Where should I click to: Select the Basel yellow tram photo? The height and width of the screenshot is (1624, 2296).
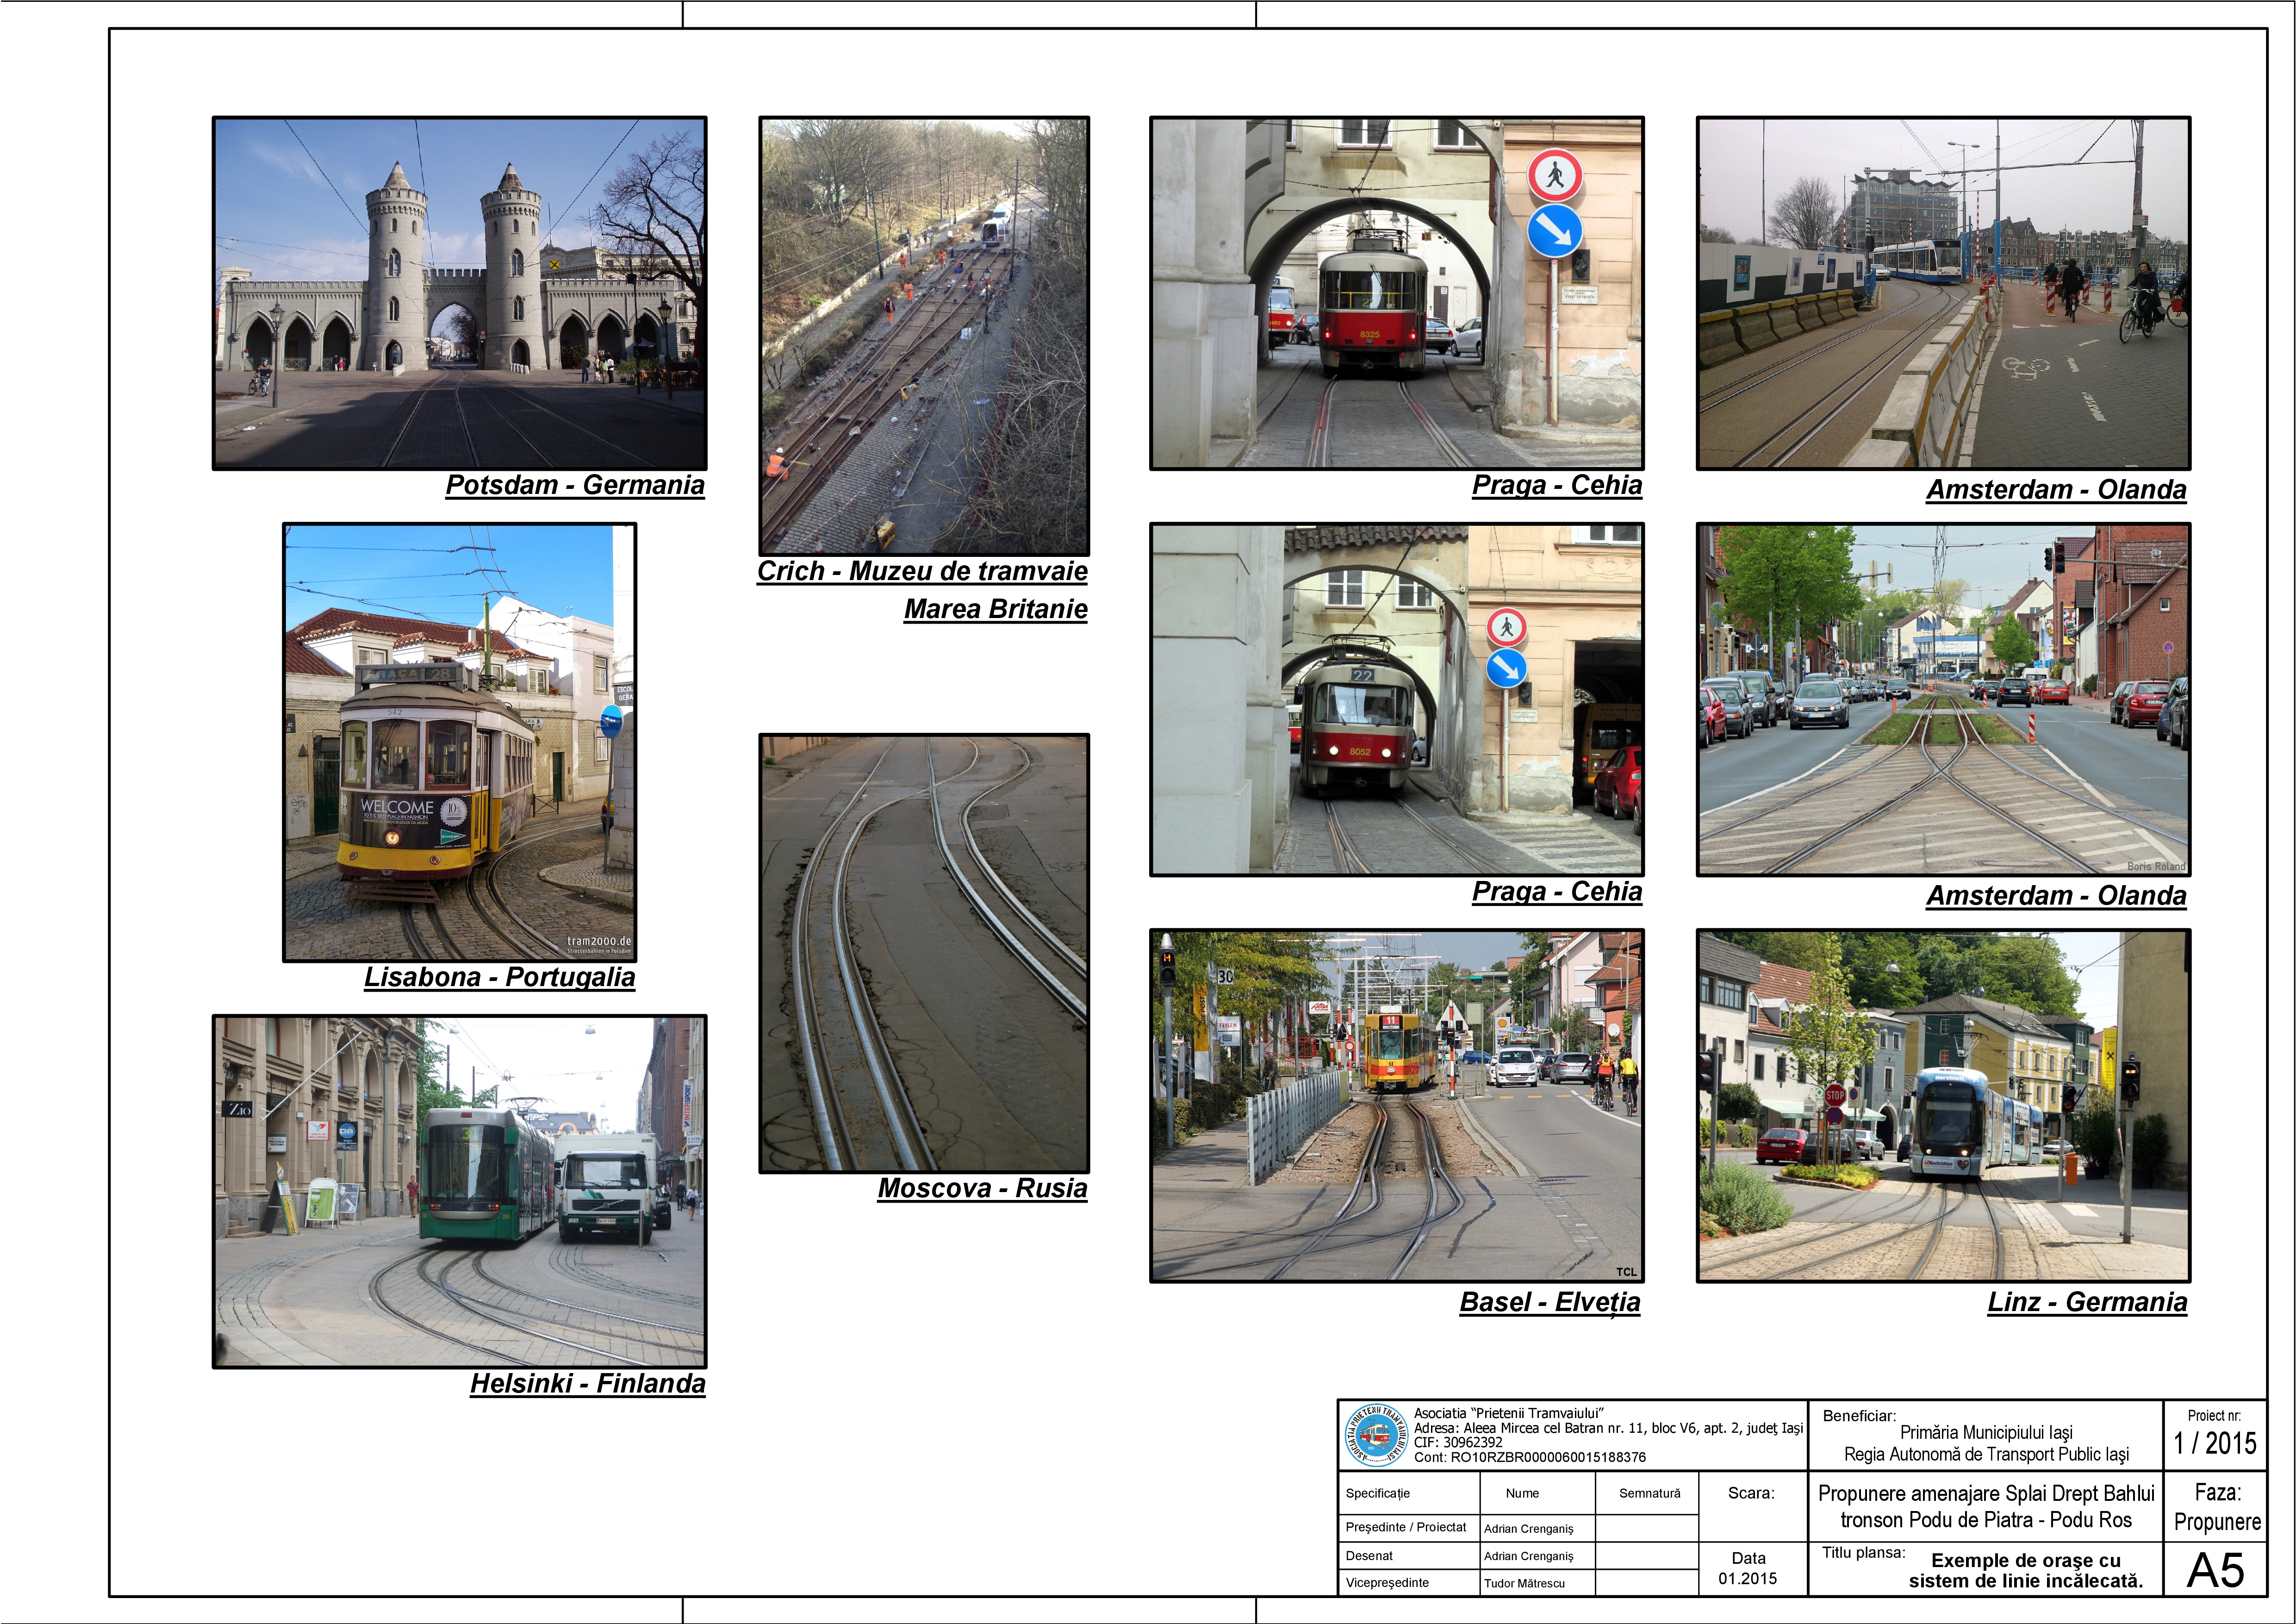1397,1106
